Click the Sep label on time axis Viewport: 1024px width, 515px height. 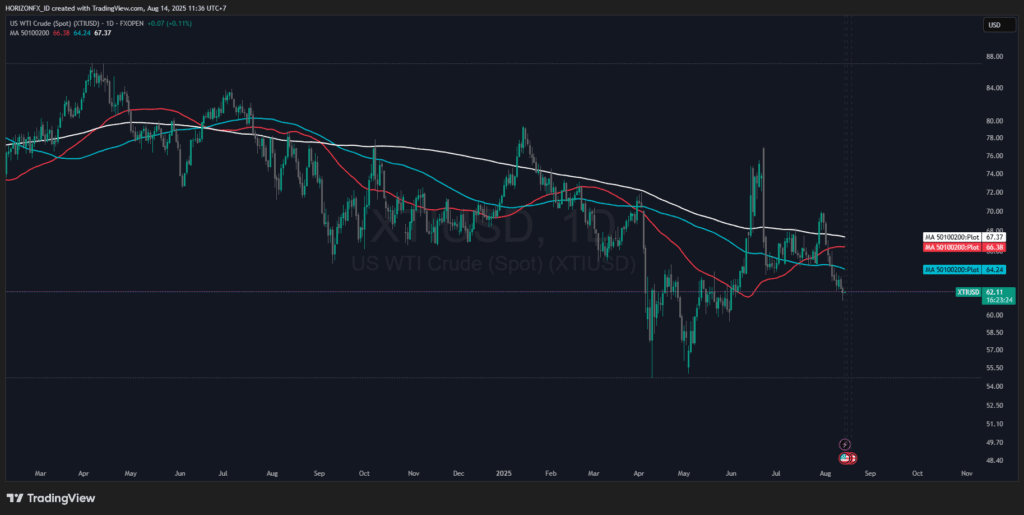coord(868,471)
